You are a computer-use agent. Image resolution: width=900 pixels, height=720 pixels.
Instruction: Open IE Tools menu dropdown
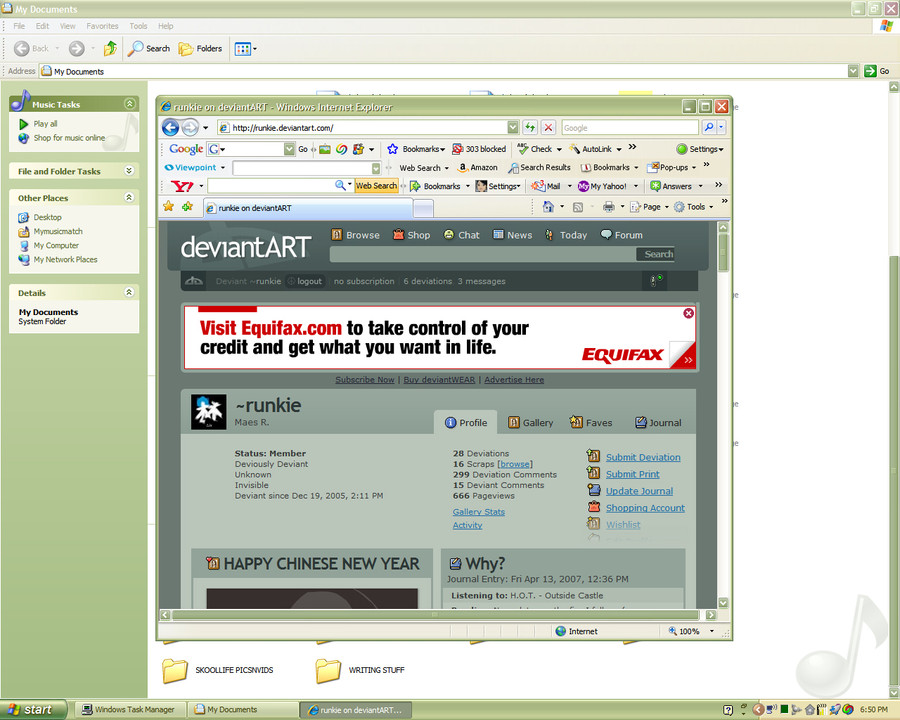click(694, 207)
